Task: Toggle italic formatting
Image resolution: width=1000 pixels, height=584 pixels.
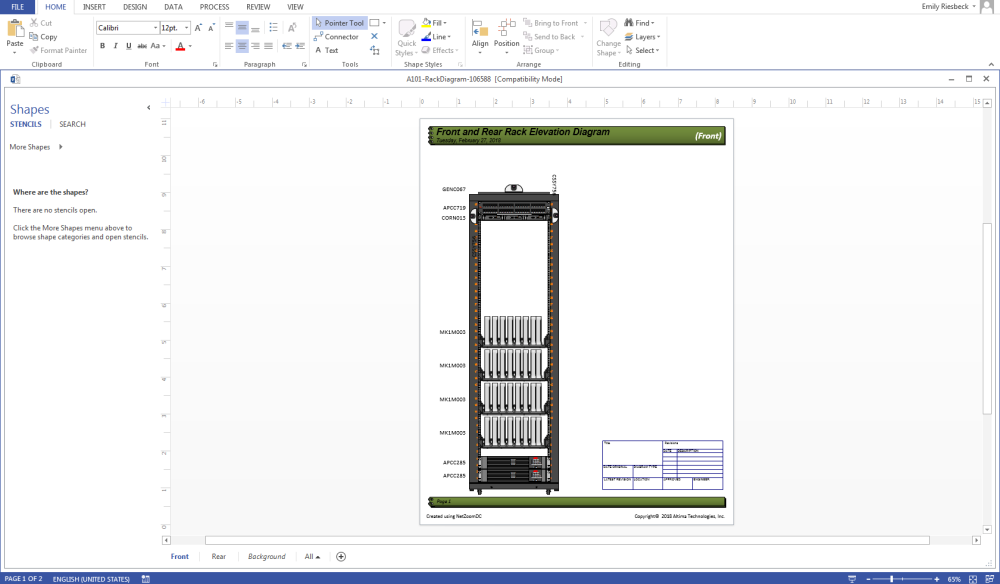Action: (x=115, y=46)
